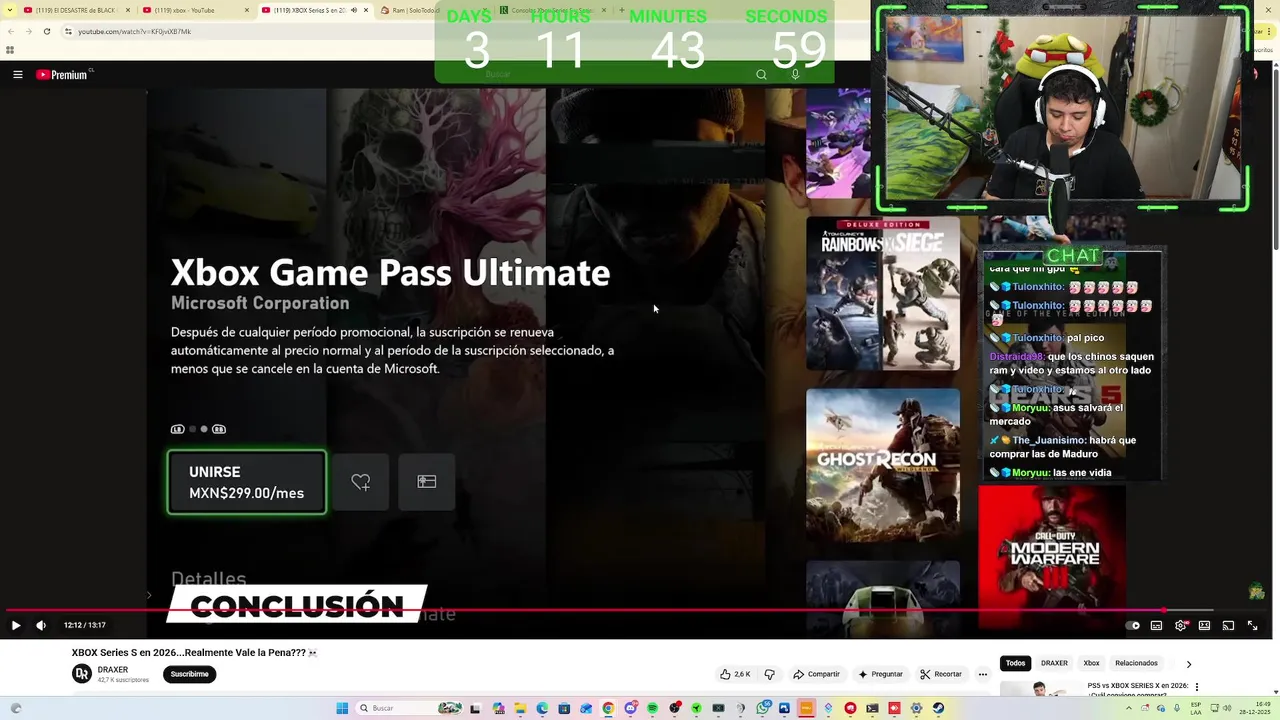Open the DRAXER channel avatar

point(82,674)
